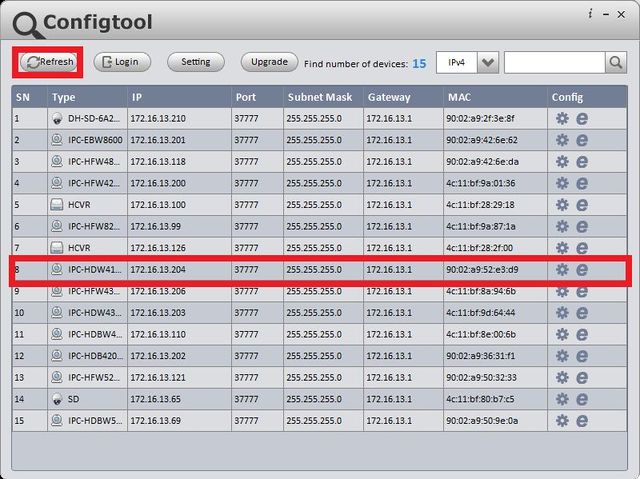Select IP address 172.16.13.118
The width and height of the screenshot is (640, 479).
(158, 162)
